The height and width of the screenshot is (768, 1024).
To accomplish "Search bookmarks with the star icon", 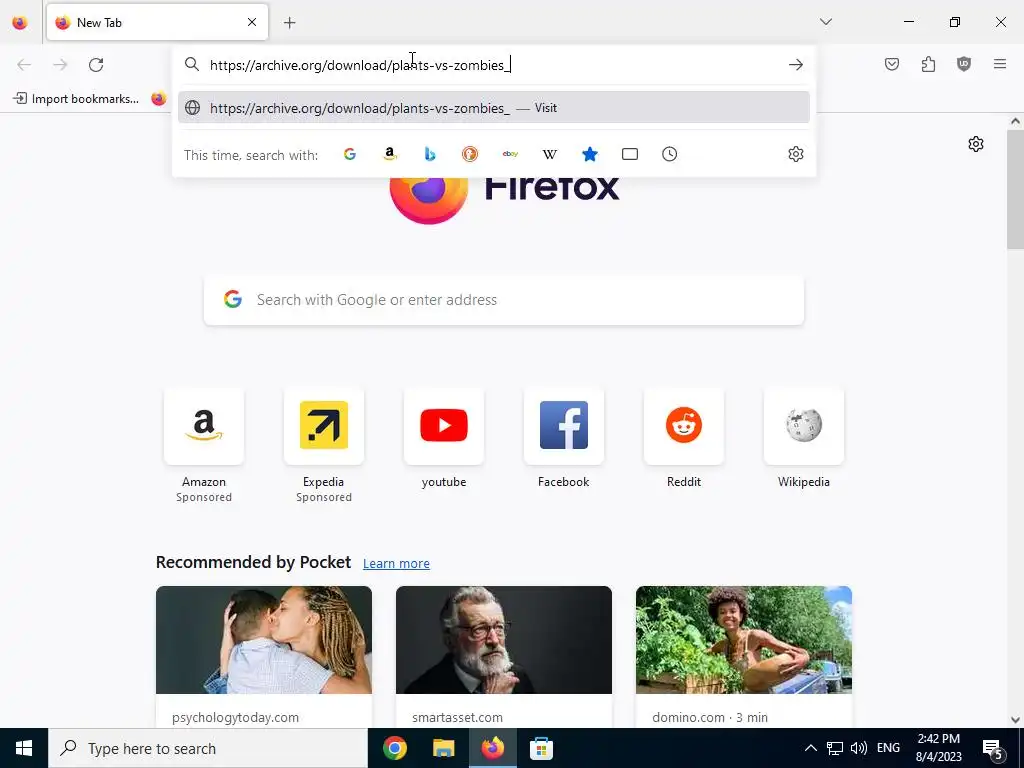I will click(x=590, y=154).
